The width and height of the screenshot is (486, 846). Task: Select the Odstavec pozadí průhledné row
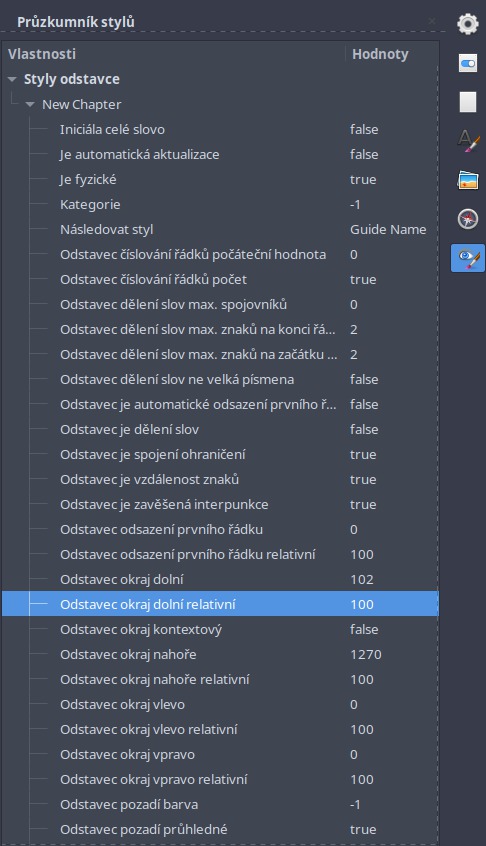click(220, 829)
